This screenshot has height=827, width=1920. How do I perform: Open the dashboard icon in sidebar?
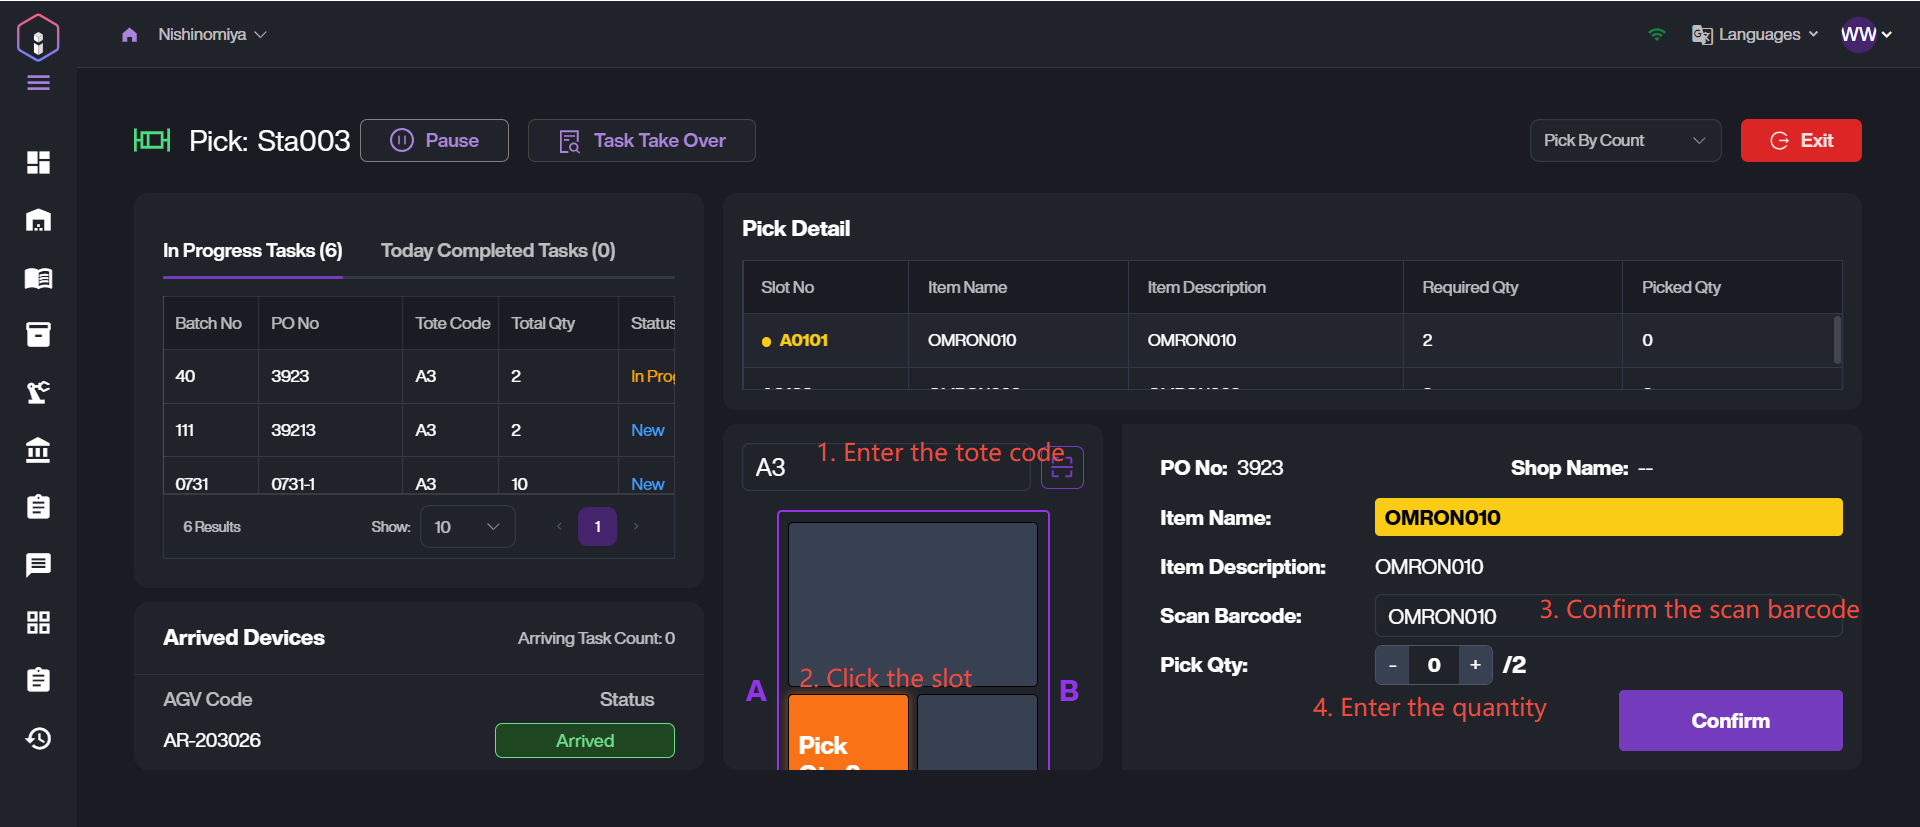tap(38, 162)
